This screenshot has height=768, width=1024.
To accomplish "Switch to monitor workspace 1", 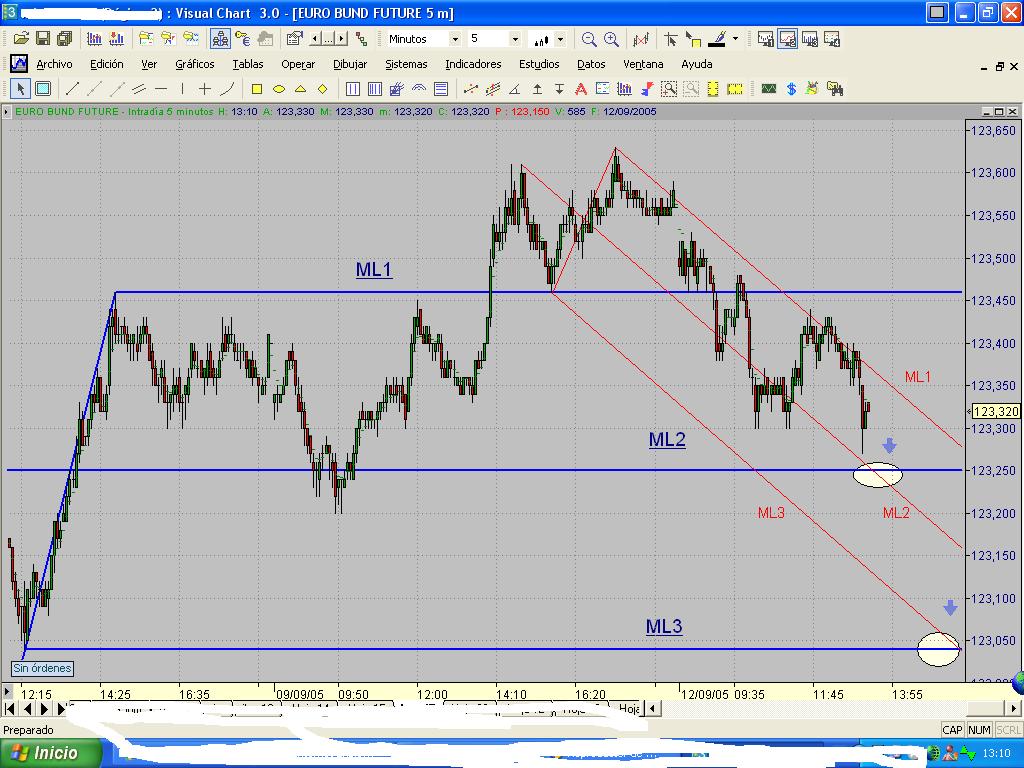I will coord(765,39).
